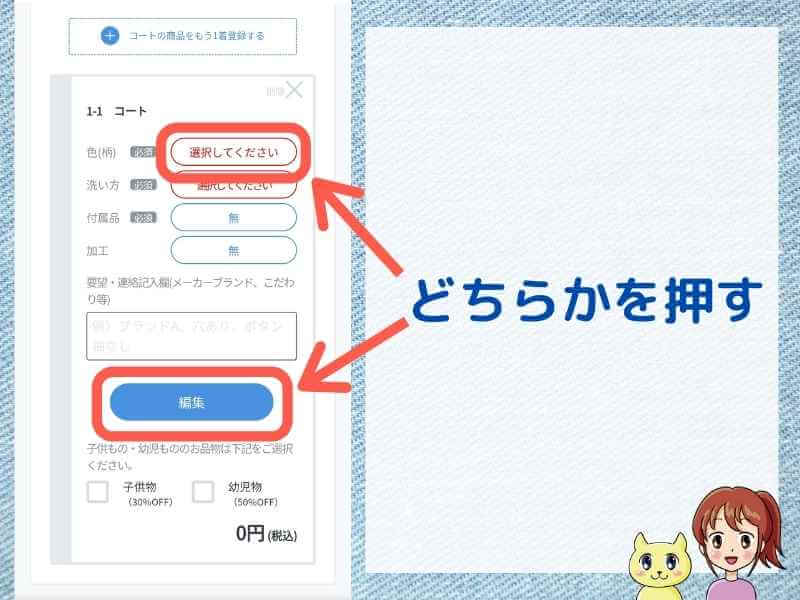Click the blue 編集 button
Screen dimensions: 800x600
(x=191, y=402)
